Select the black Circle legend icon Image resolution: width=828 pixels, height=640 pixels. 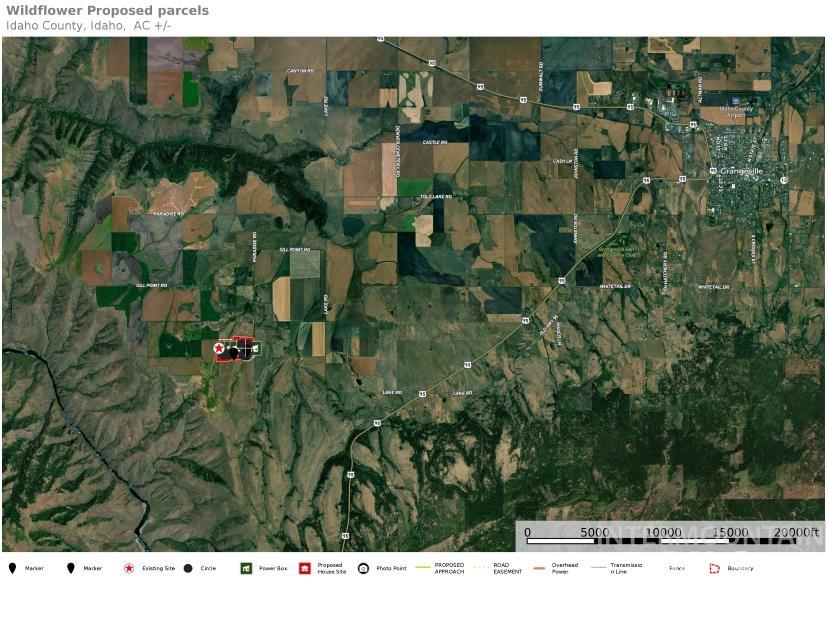click(188, 569)
